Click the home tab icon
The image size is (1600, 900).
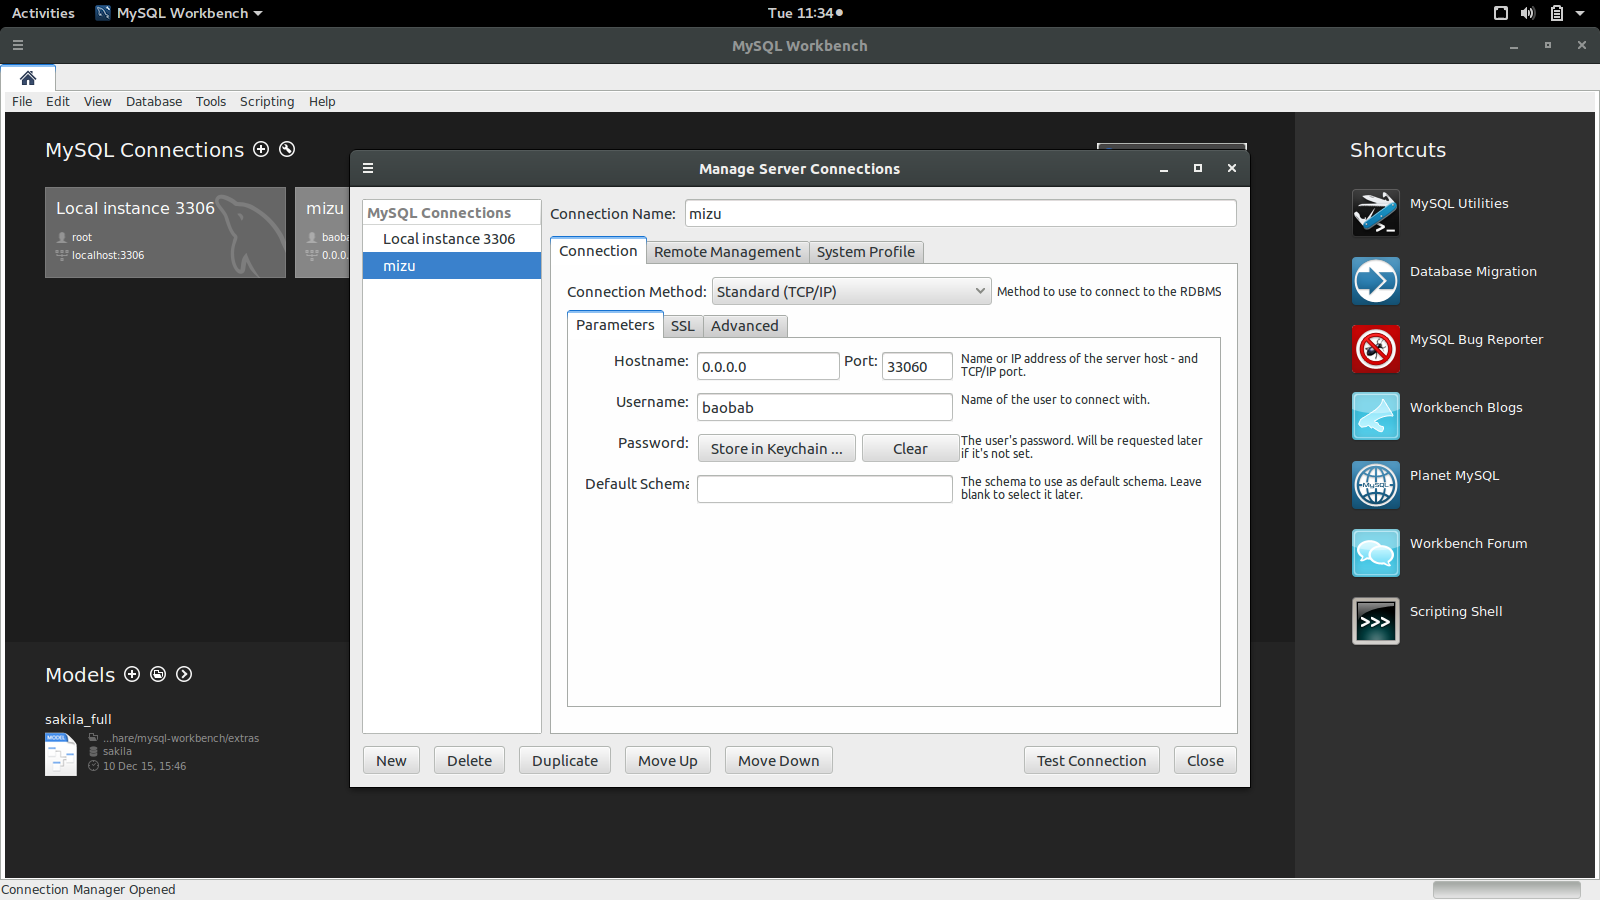(28, 78)
